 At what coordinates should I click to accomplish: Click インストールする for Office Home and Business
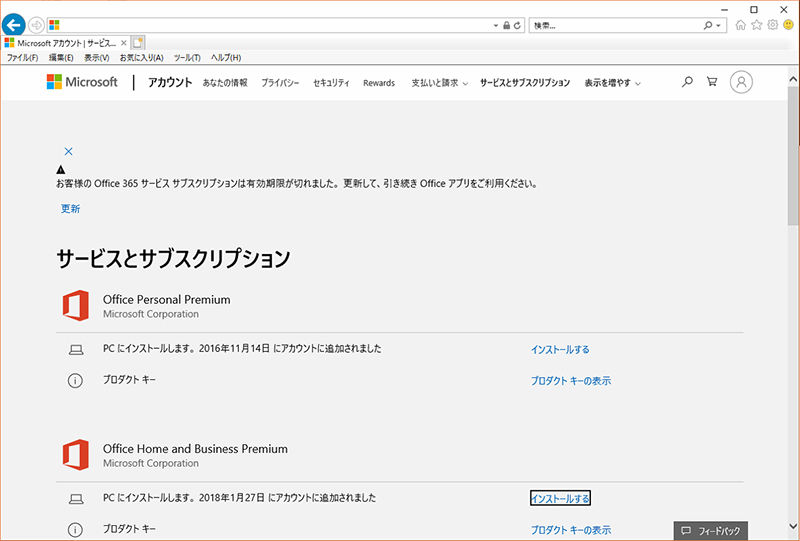point(560,499)
